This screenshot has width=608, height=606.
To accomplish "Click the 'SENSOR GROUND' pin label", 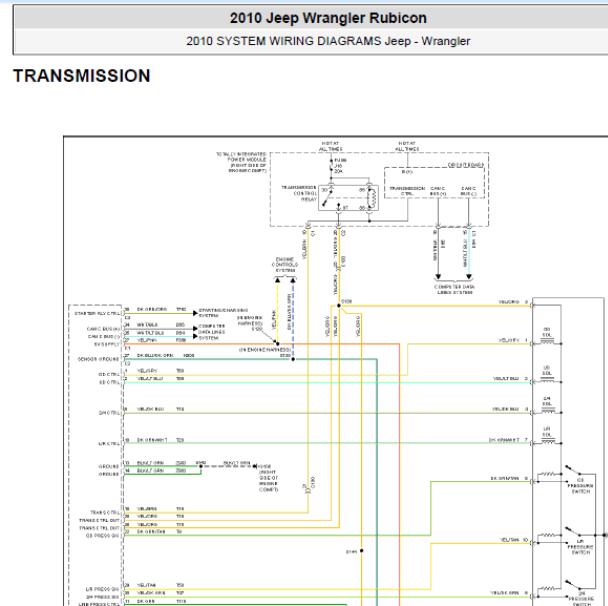I will click(x=99, y=359).
